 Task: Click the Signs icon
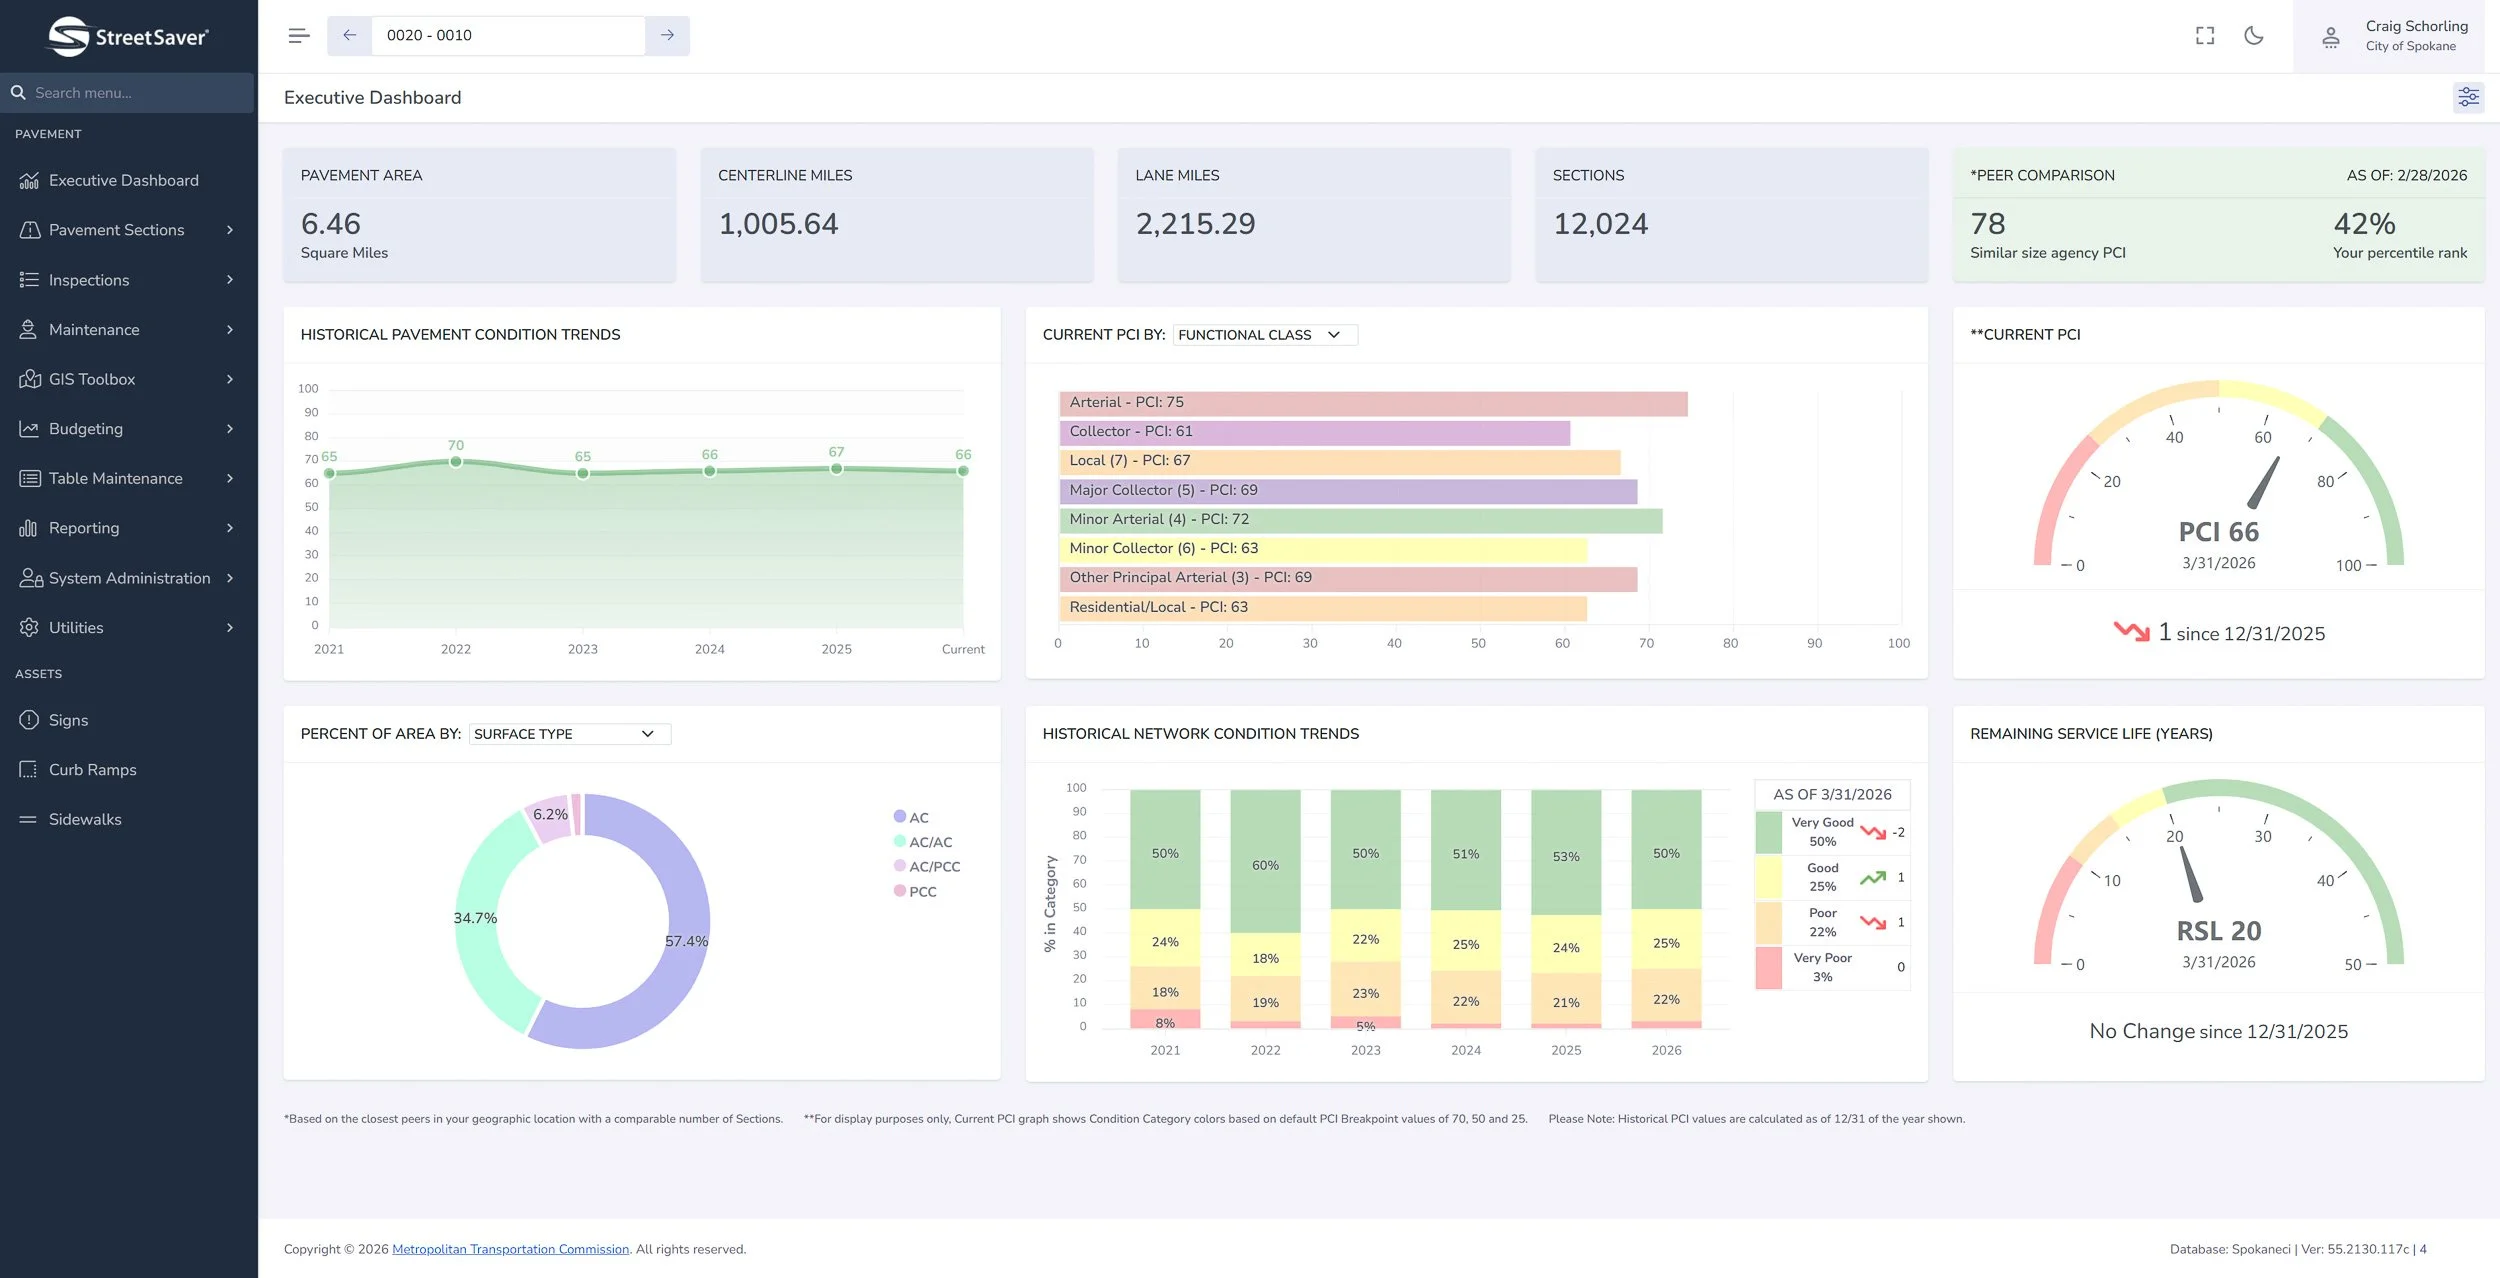29,720
